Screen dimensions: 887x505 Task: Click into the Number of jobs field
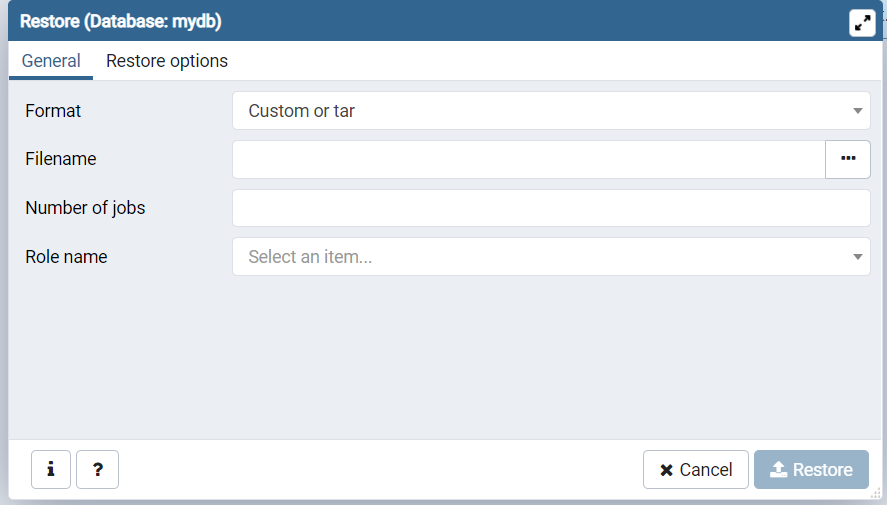pos(551,208)
